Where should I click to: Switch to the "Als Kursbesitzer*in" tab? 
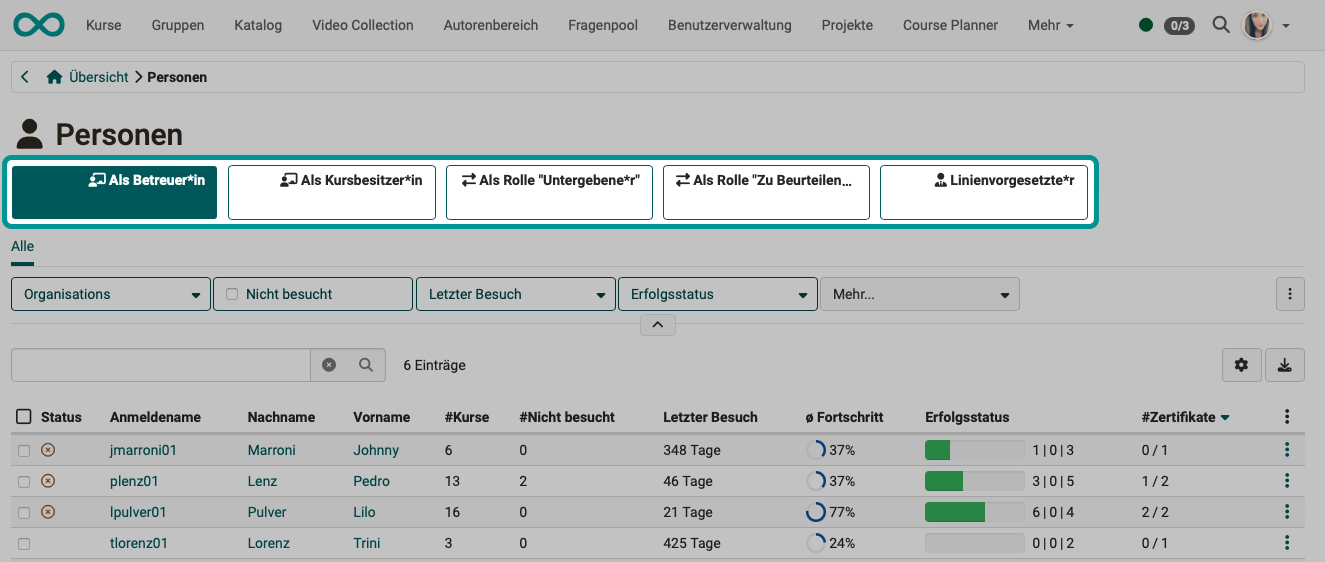point(332,192)
